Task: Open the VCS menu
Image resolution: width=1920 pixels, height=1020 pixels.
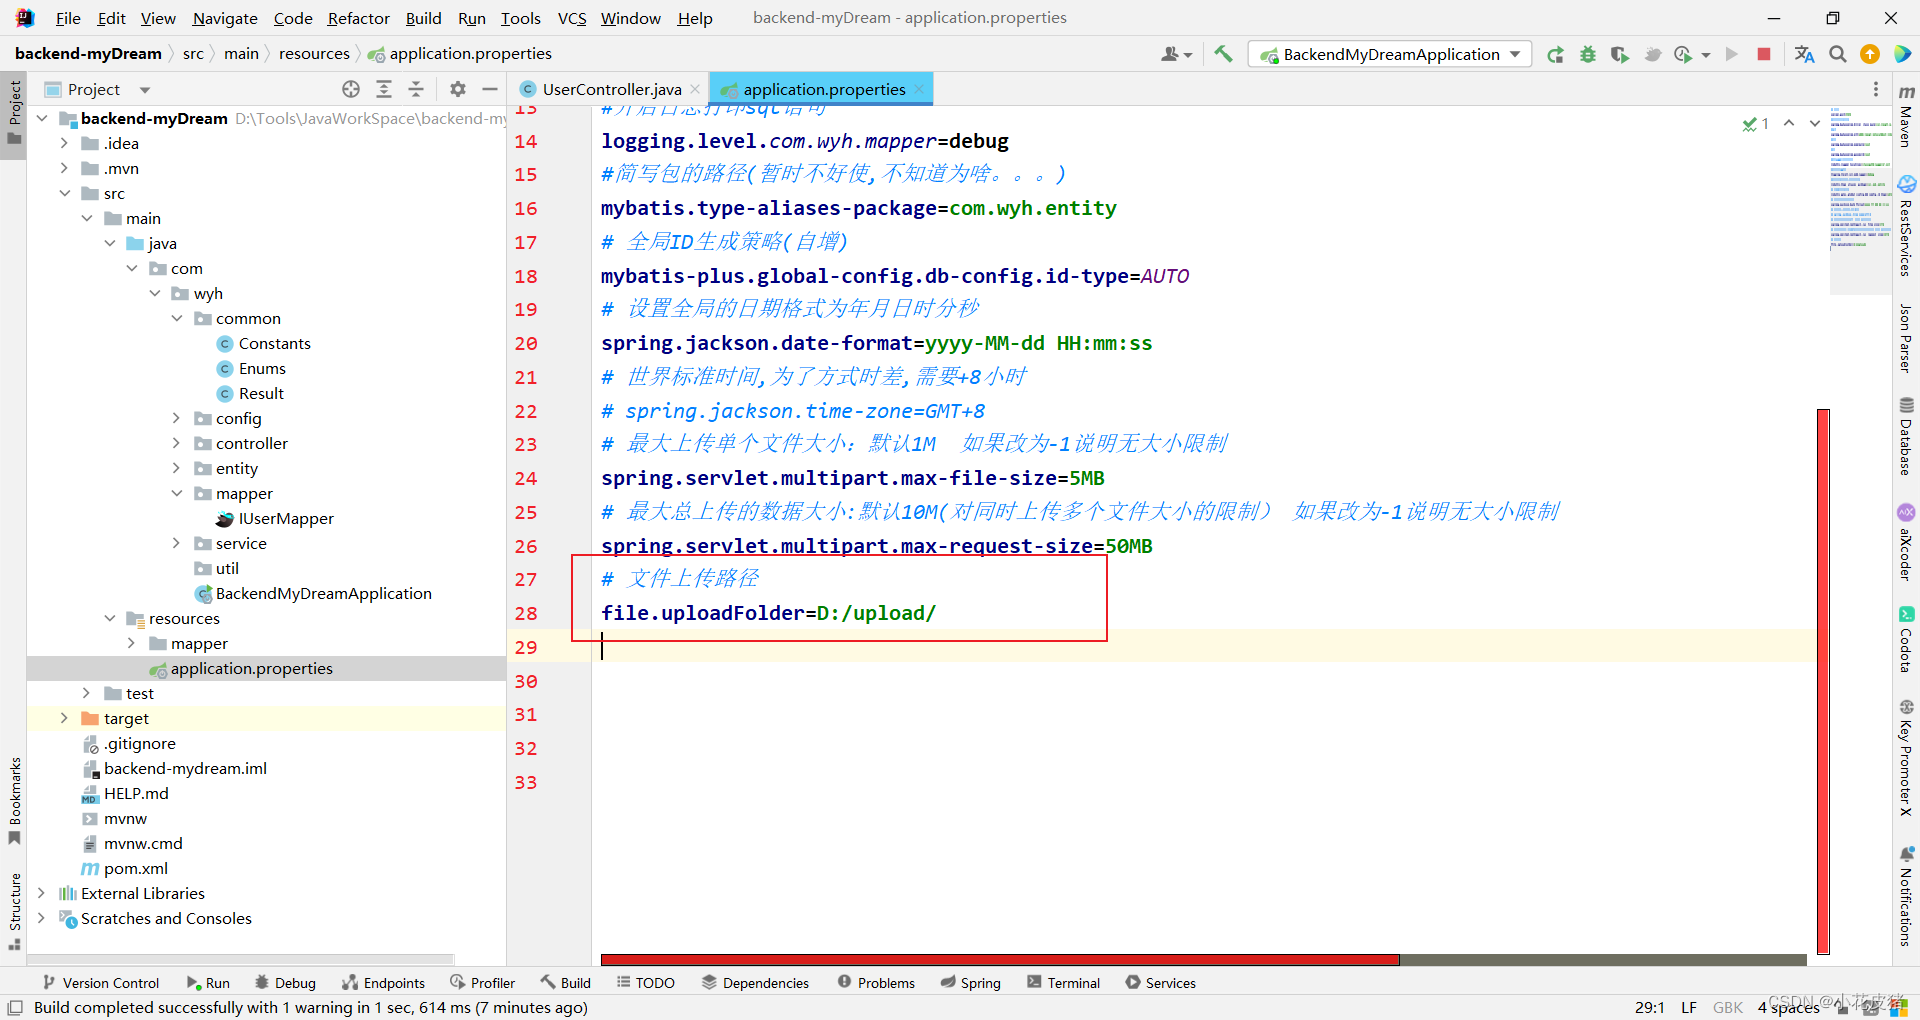Action: click(572, 18)
